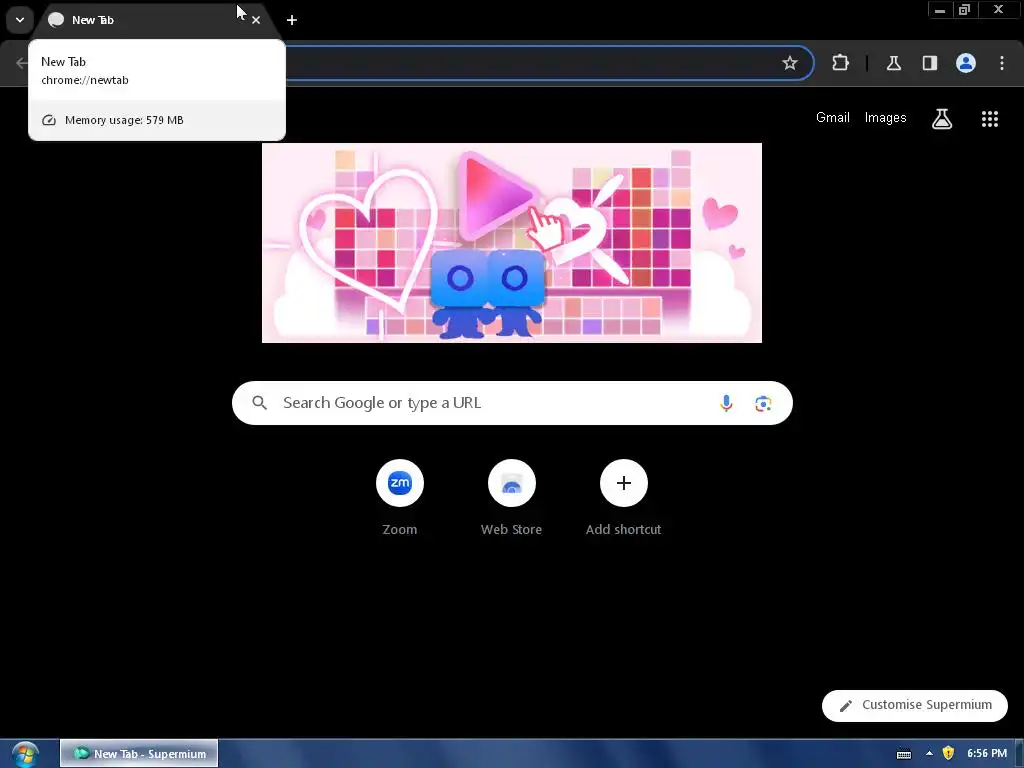The height and width of the screenshot is (768, 1024).
Task: Minimize the Supermium window
Action: coord(940,10)
